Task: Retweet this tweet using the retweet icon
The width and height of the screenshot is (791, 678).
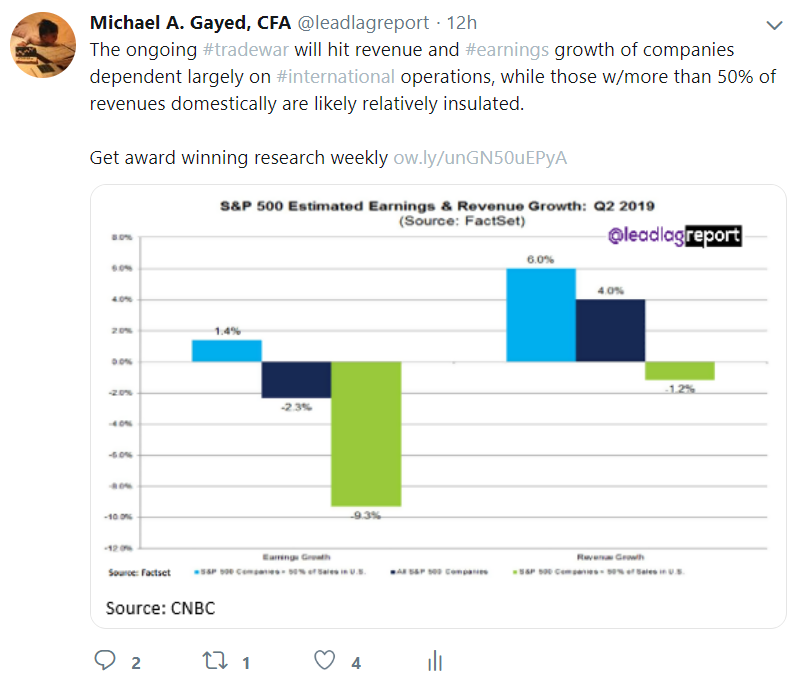Action: click(x=214, y=661)
